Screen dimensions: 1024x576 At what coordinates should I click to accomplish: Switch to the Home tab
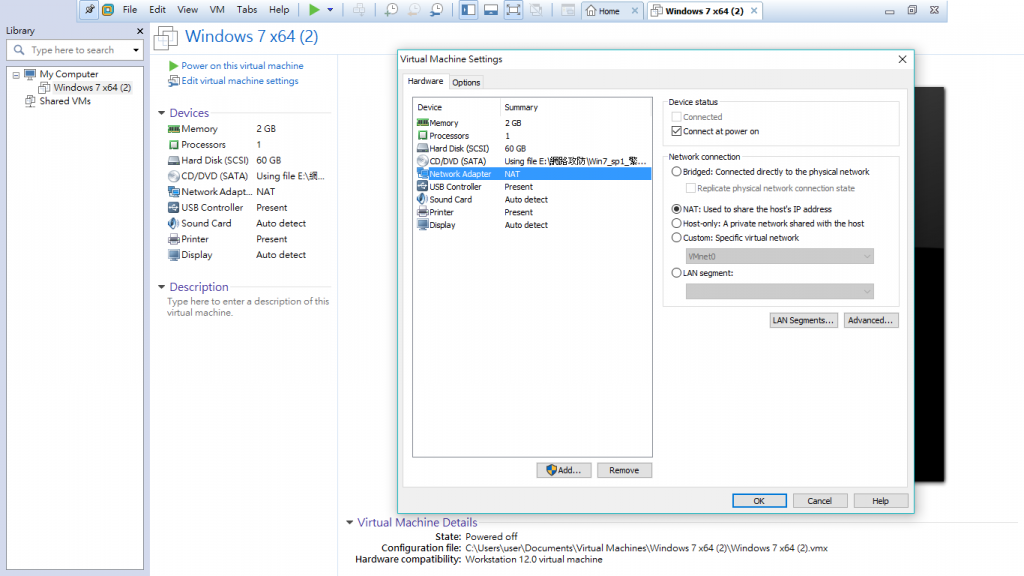click(603, 10)
